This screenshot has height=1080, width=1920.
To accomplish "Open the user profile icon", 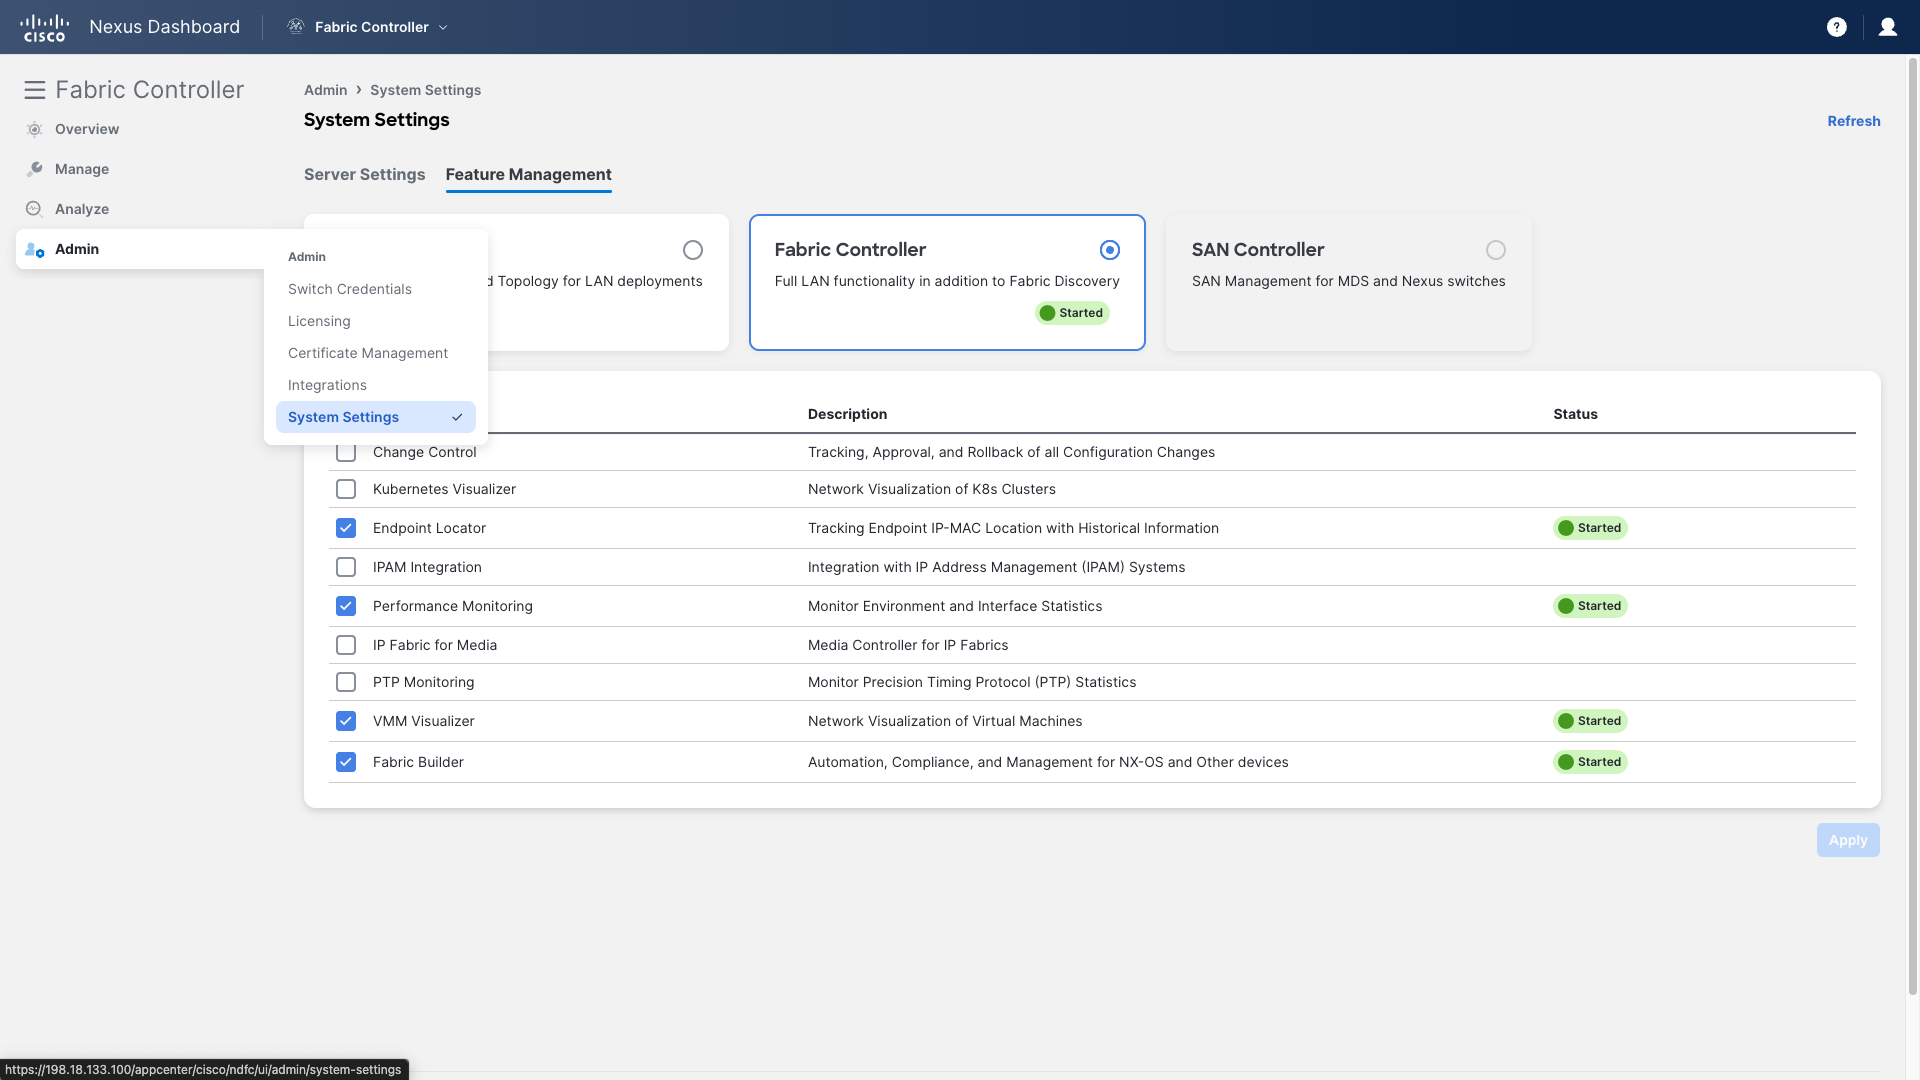I will [x=1888, y=27].
